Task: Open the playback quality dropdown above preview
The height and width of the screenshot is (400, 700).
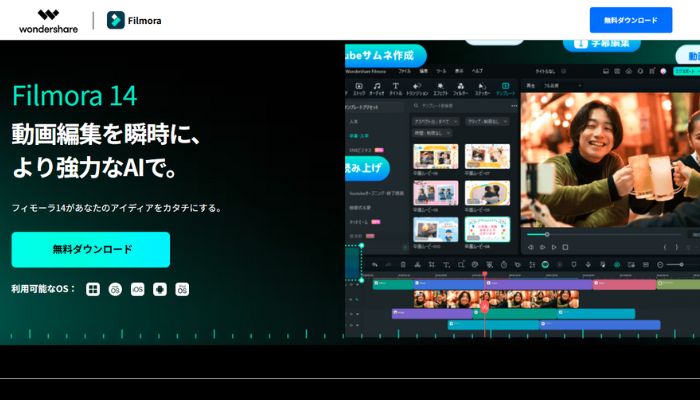Action: pos(562,86)
